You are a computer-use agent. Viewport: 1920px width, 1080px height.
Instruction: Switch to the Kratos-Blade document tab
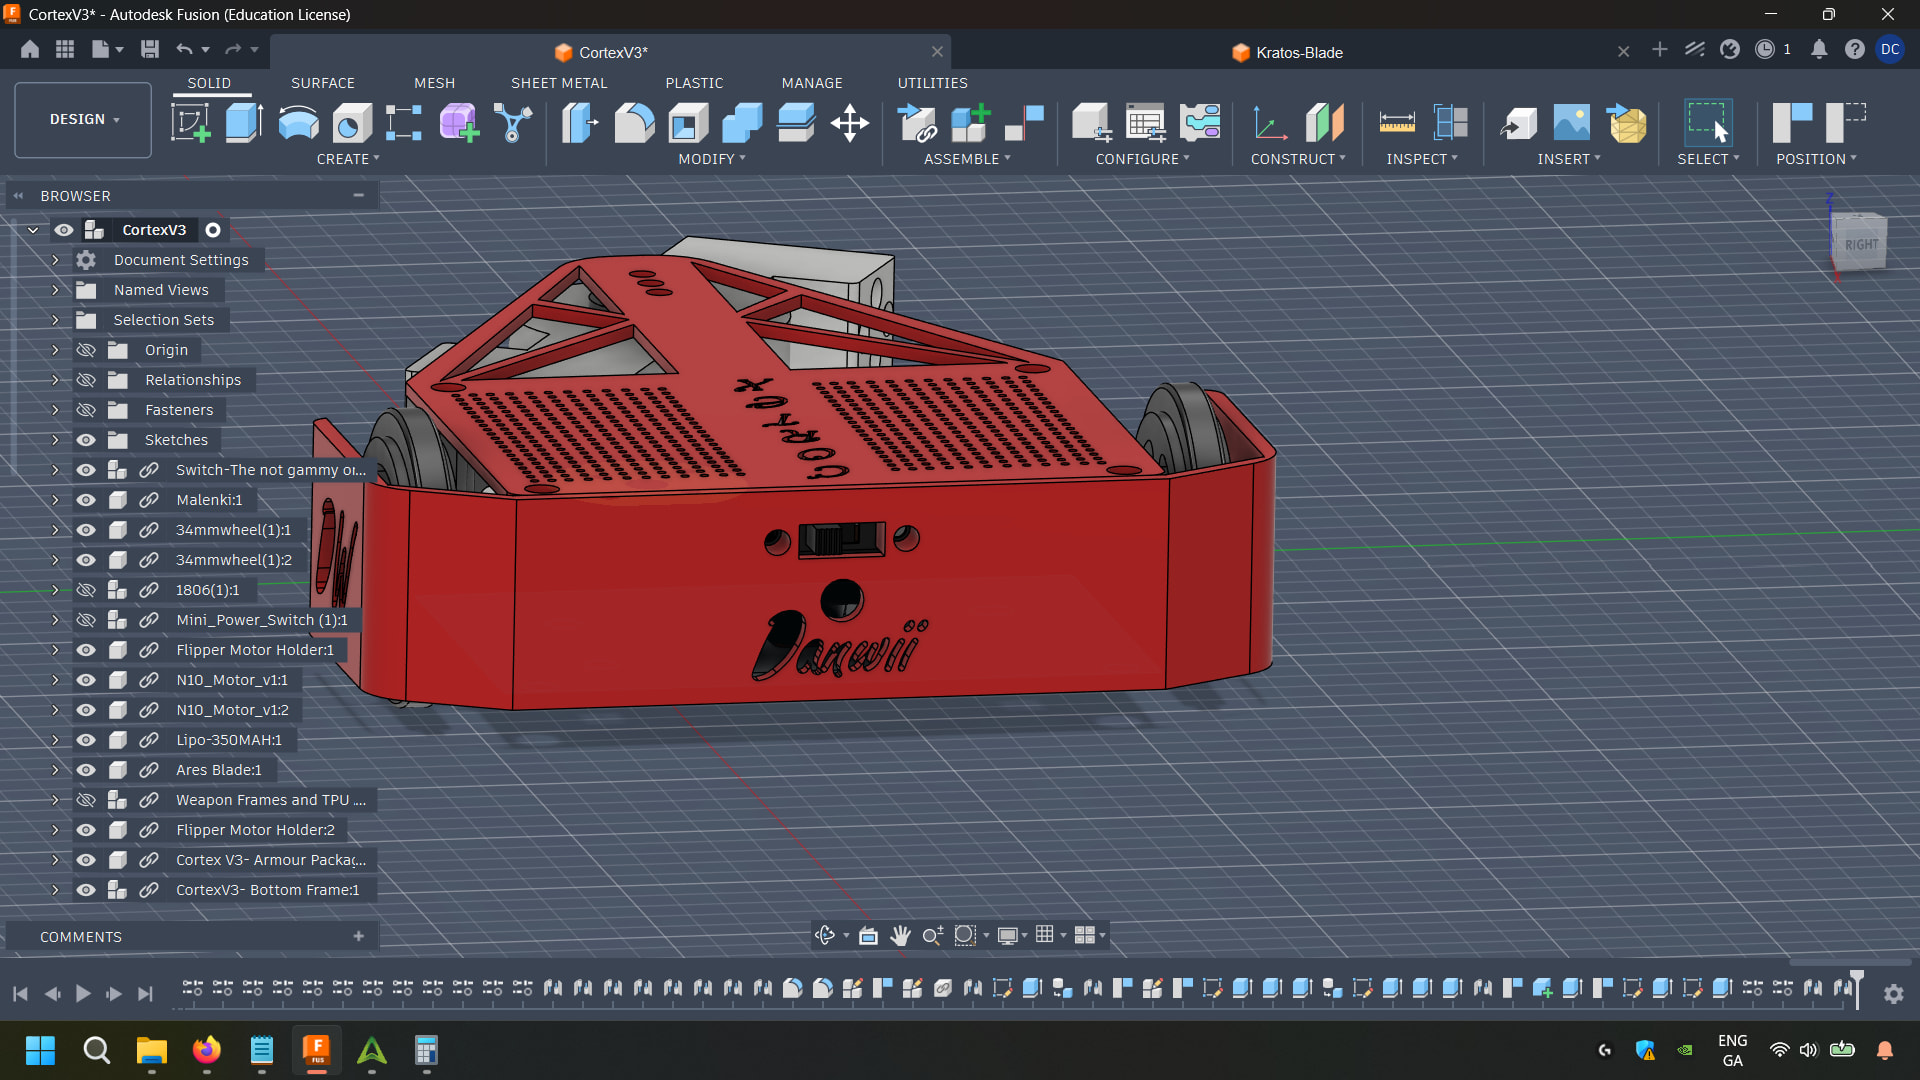(x=1298, y=52)
